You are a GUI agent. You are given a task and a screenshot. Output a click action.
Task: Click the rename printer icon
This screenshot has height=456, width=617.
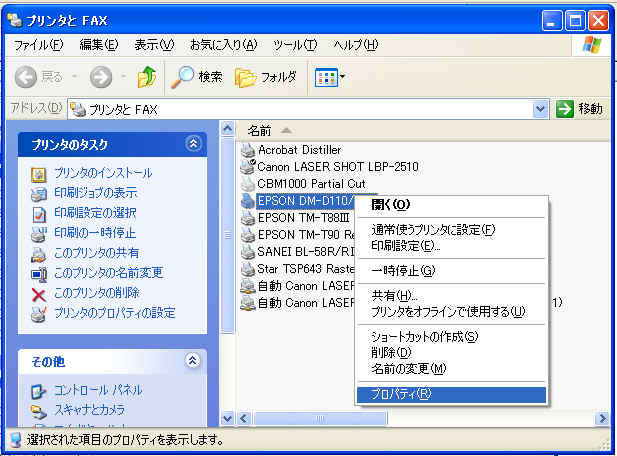[x=39, y=274]
